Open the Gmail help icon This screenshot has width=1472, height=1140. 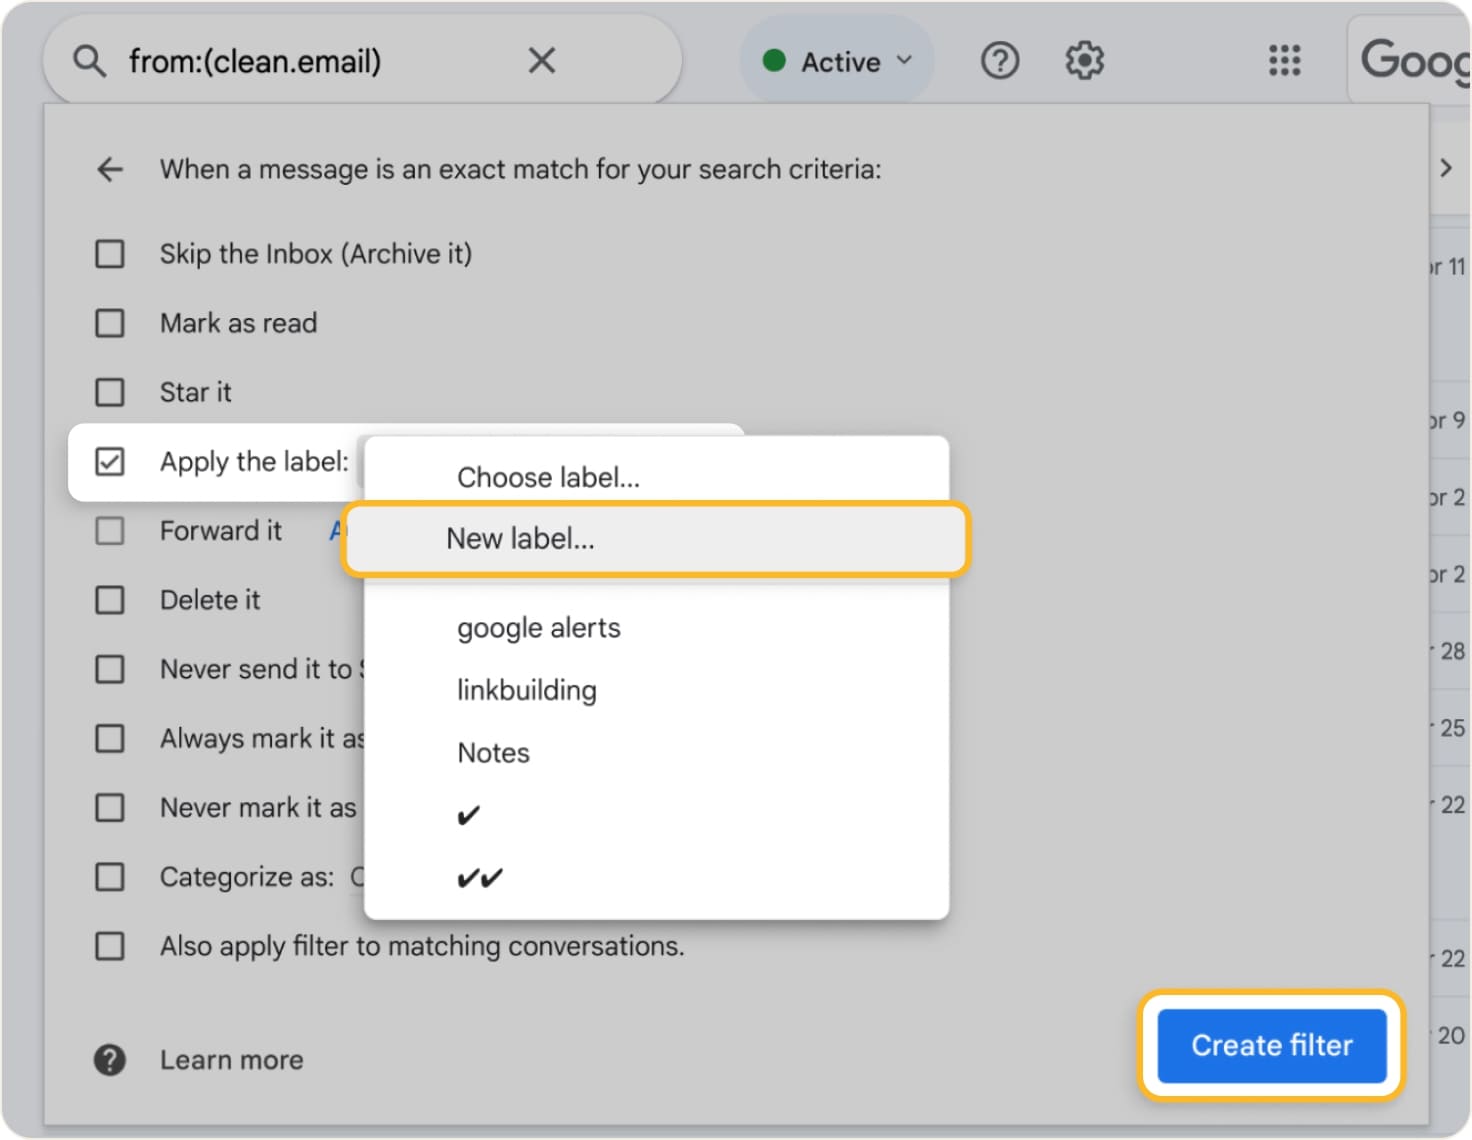998,60
